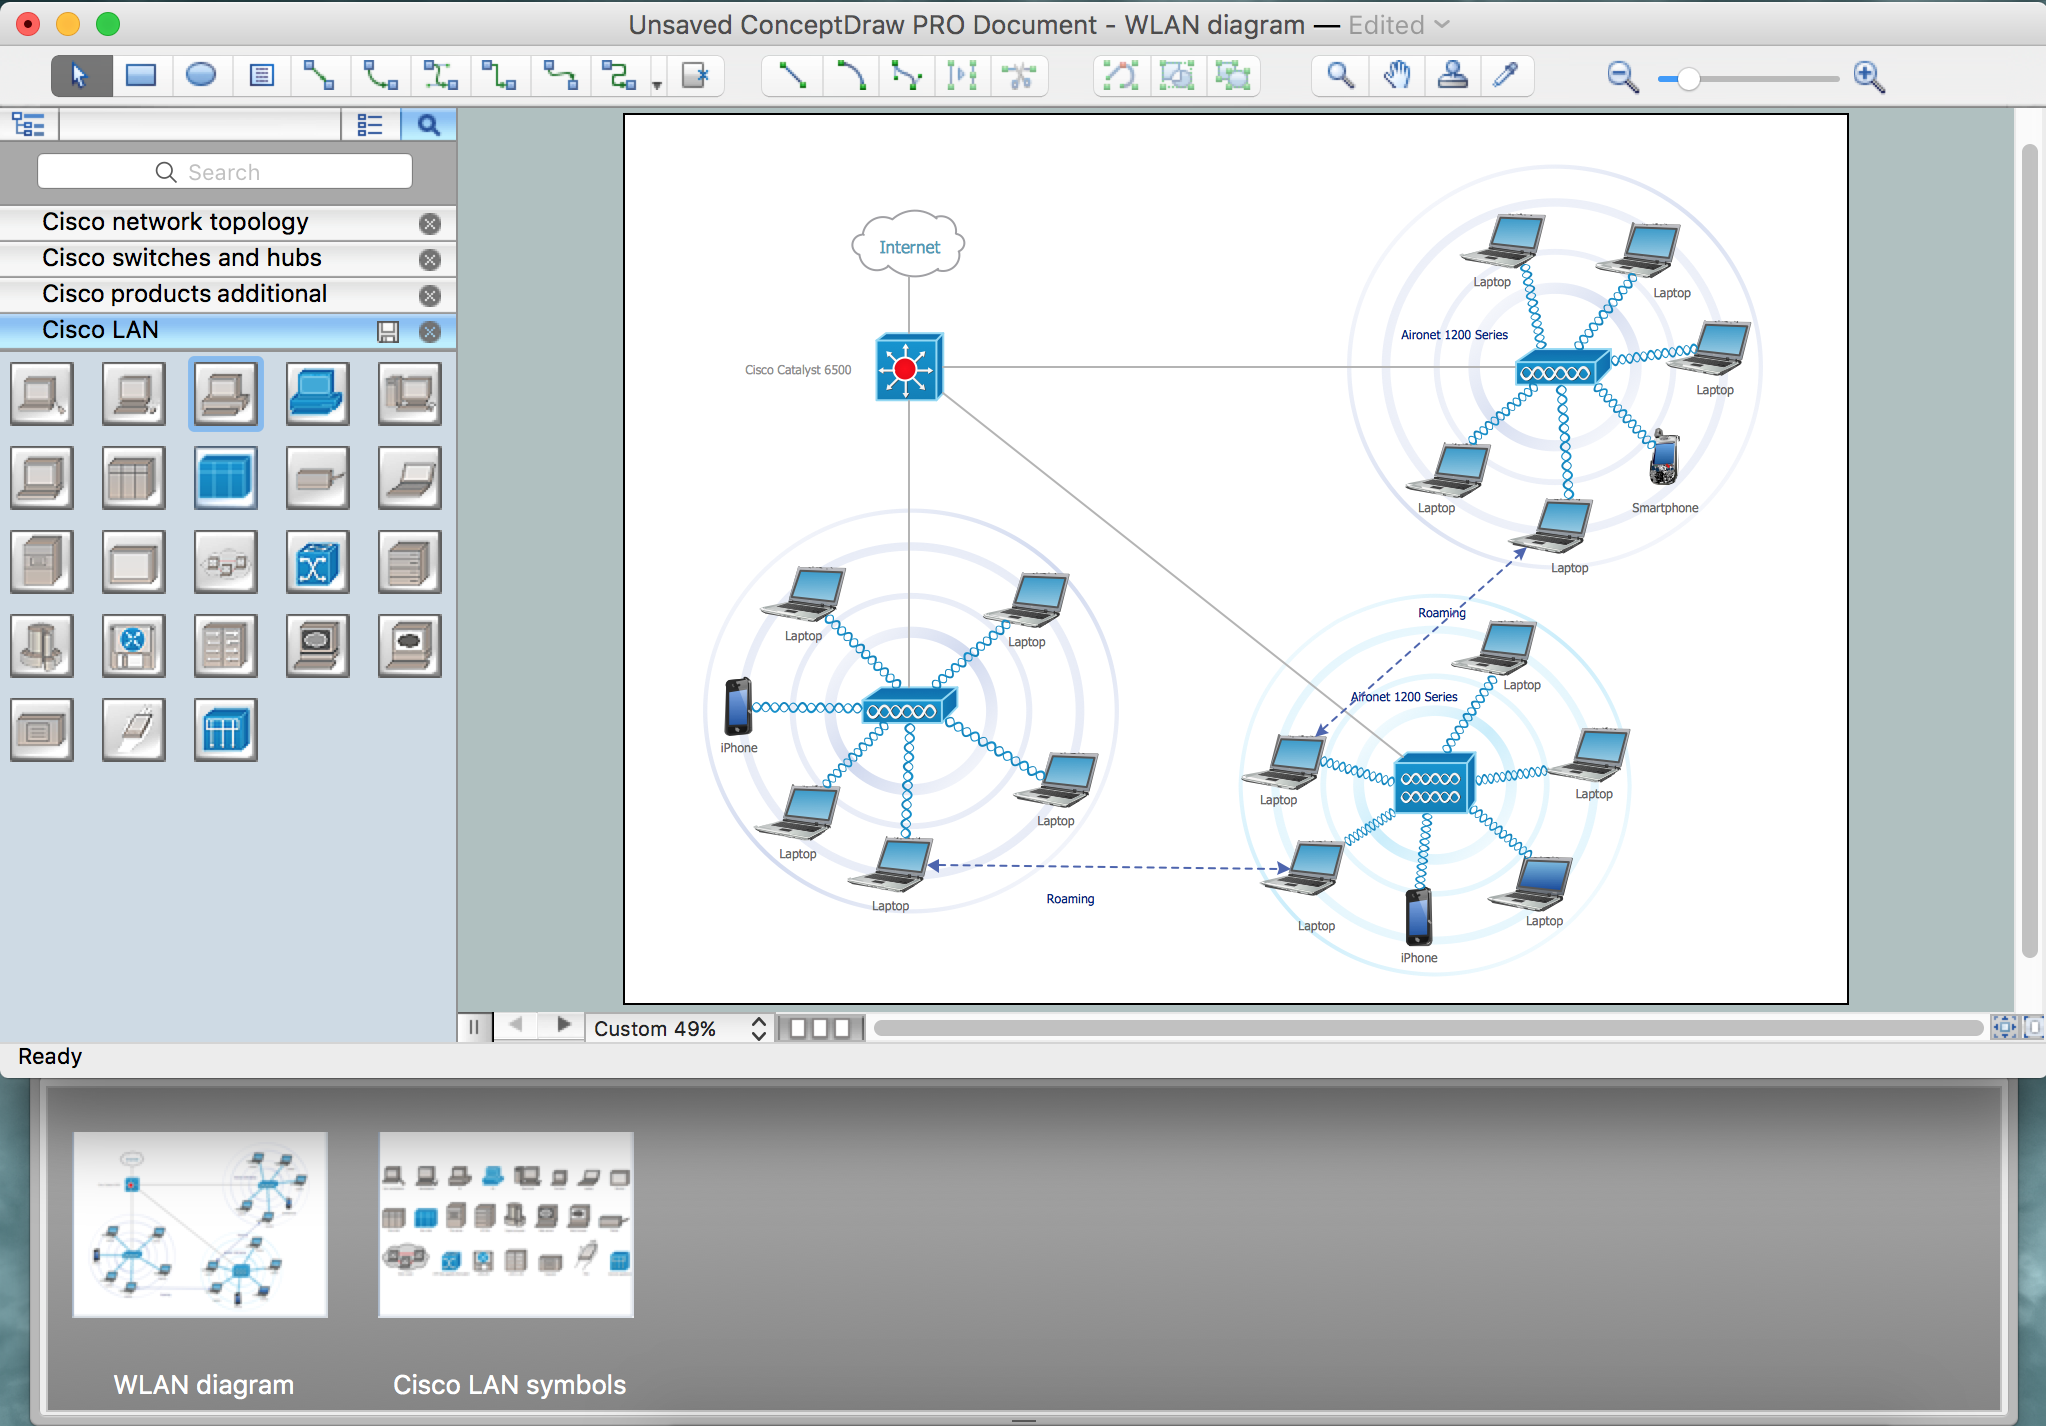Select the Smartphone device in diagram

pos(1664,458)
